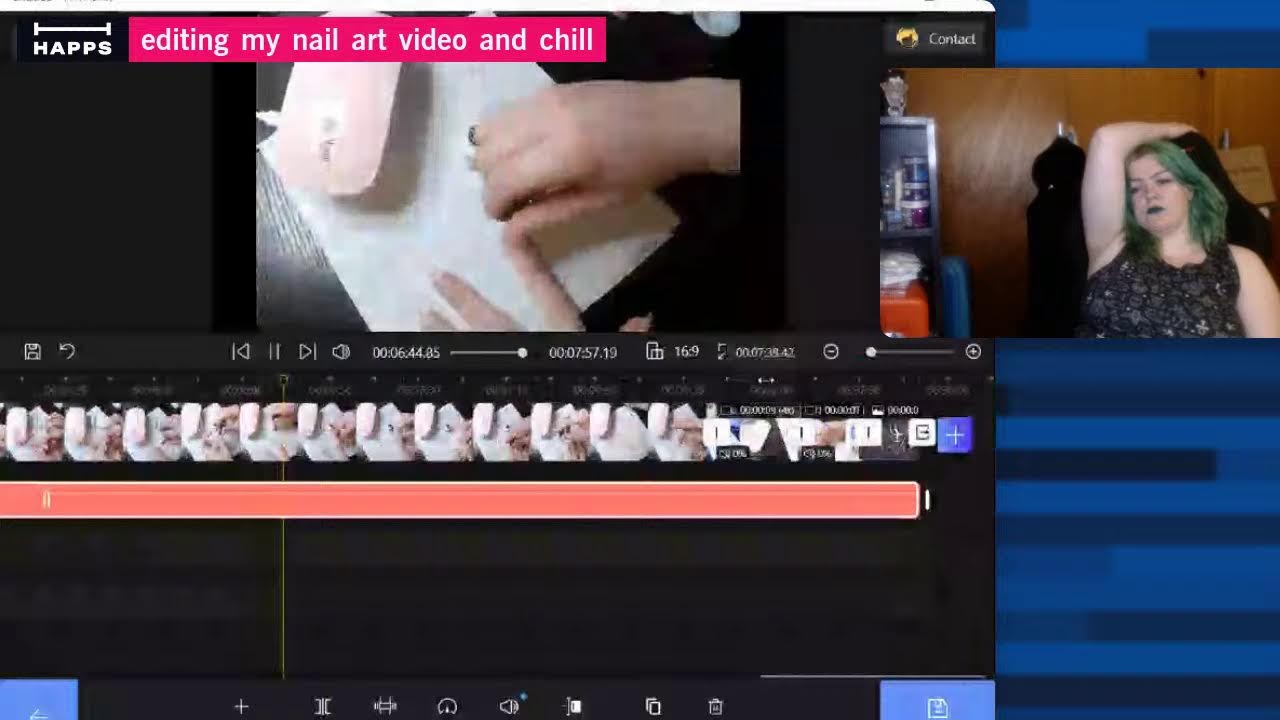Click the blue save export button
This screenshot has height=720, width=1280.
coord(937,701)
